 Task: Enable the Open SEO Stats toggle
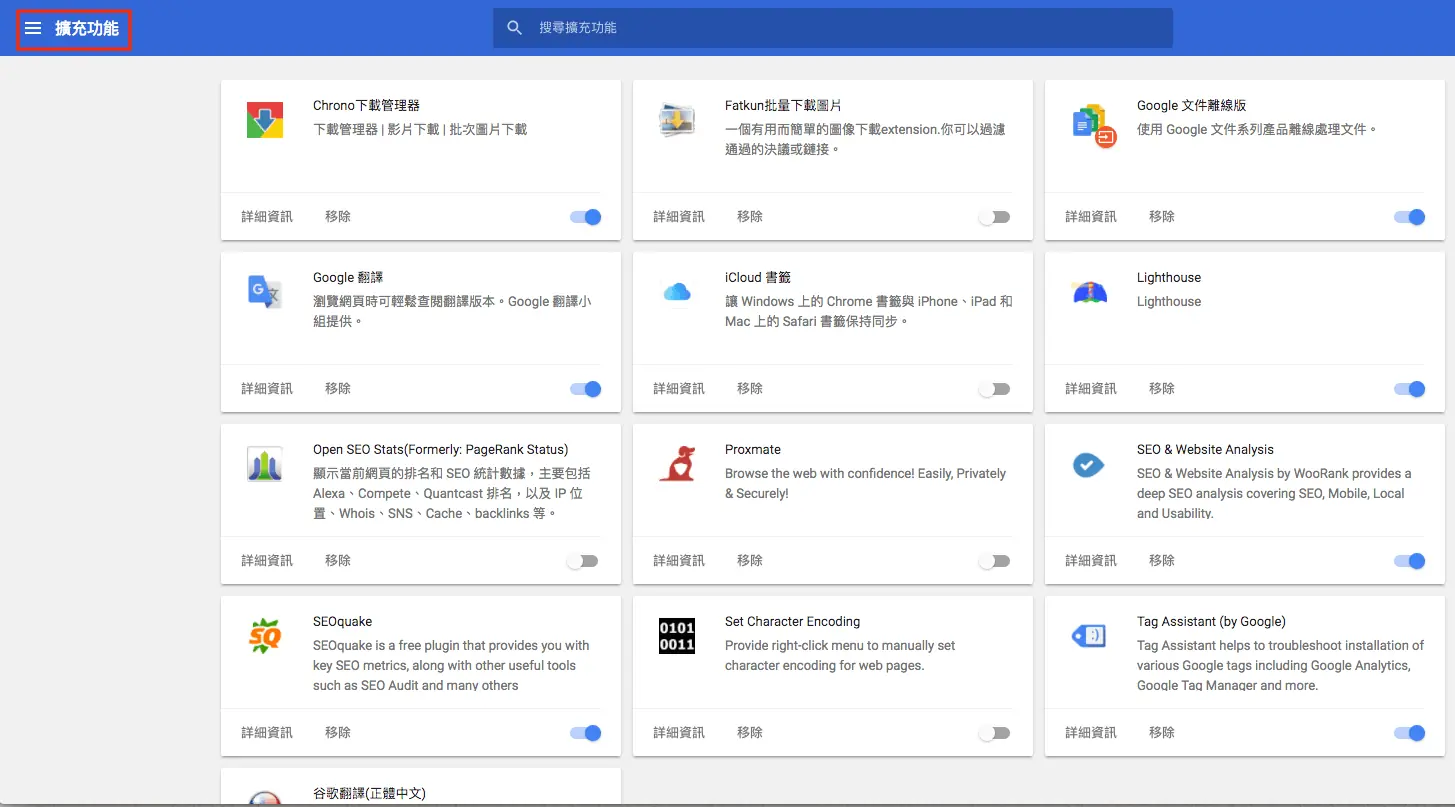pos(582,561)
